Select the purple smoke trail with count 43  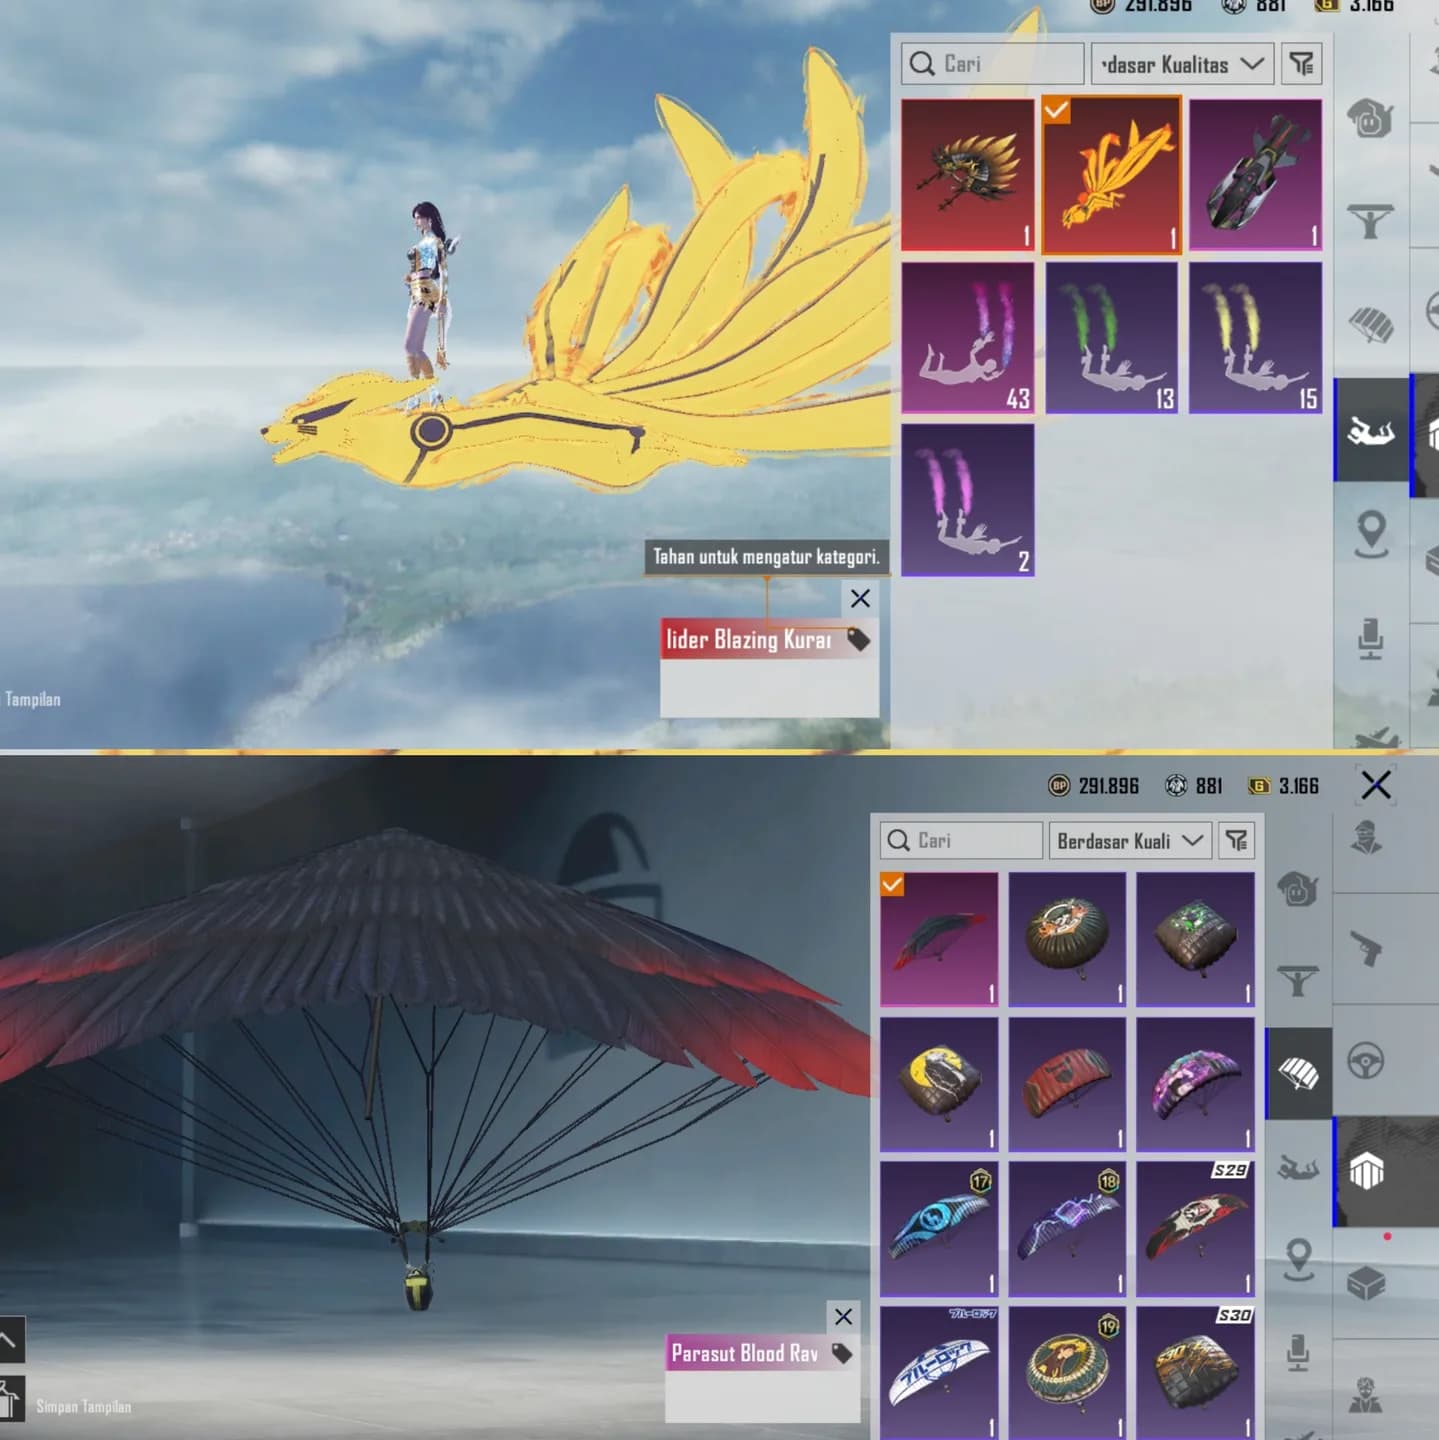point(967,337)
